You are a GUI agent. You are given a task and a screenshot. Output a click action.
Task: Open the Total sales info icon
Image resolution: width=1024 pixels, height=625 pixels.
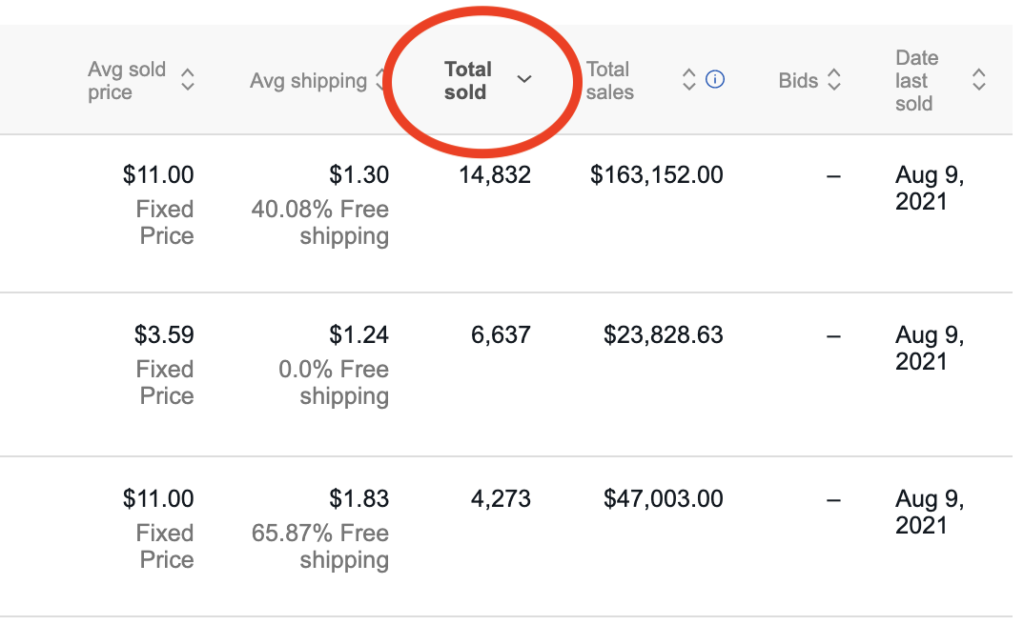pyautogui.click(x=715, y=80)
